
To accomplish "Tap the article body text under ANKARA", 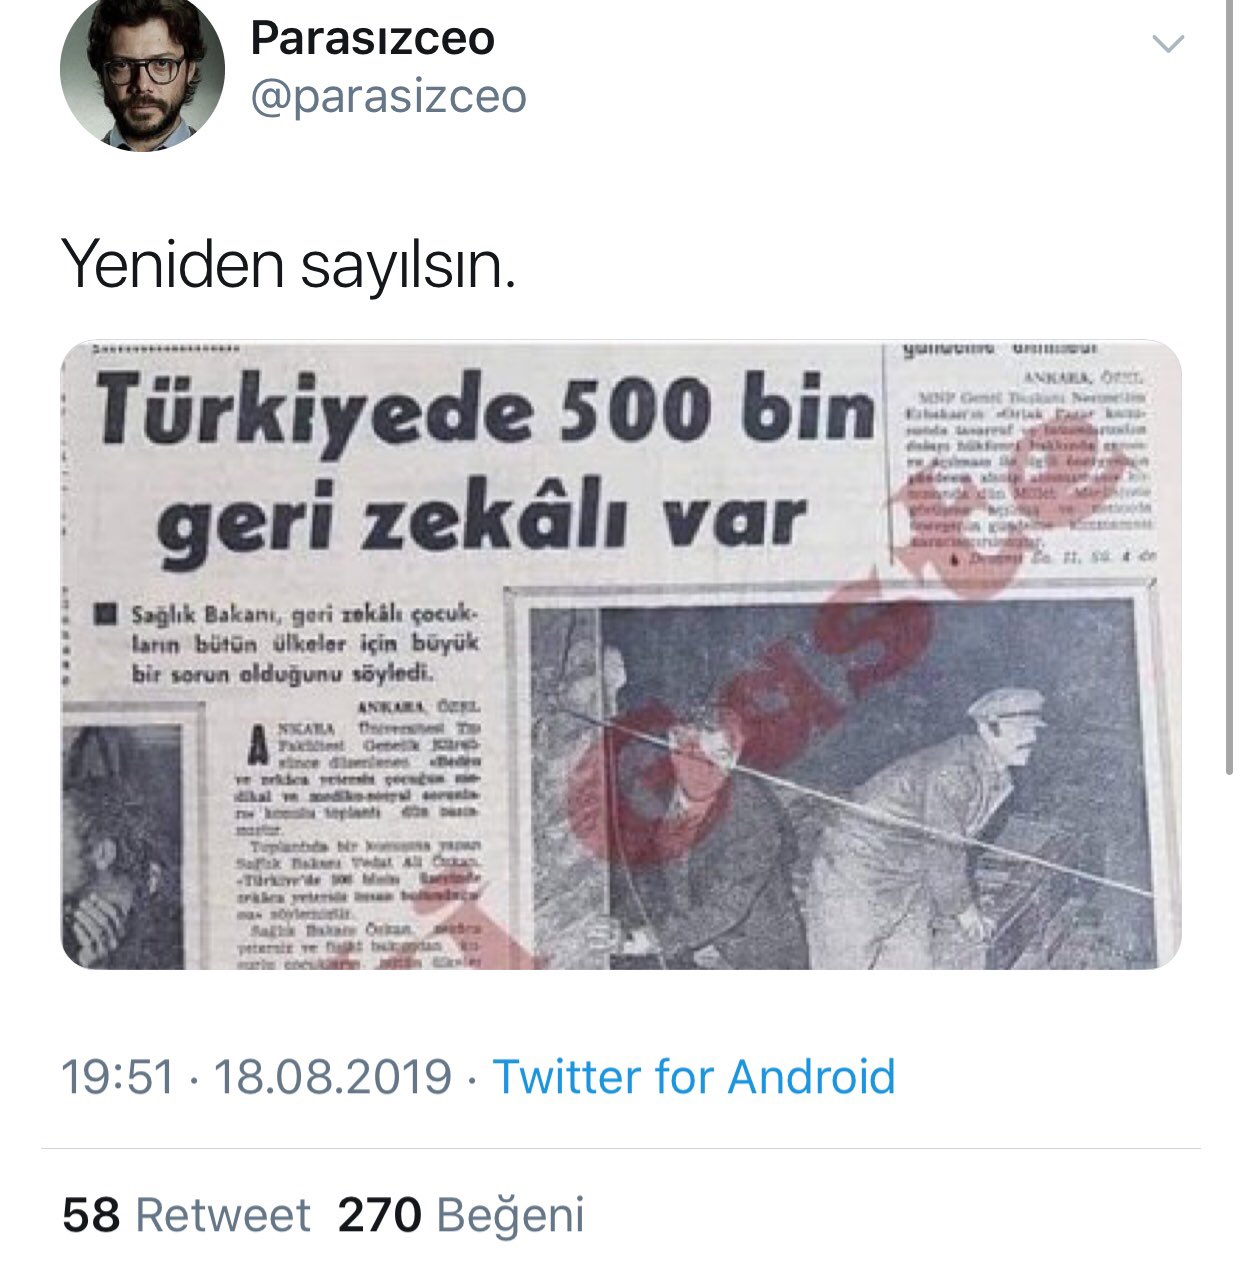I will [x=360, y=840].
